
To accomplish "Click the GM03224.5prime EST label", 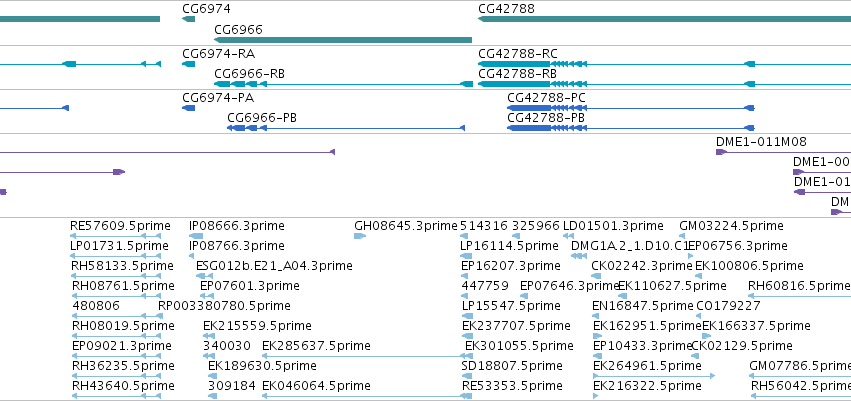I will tap(732, 226).
